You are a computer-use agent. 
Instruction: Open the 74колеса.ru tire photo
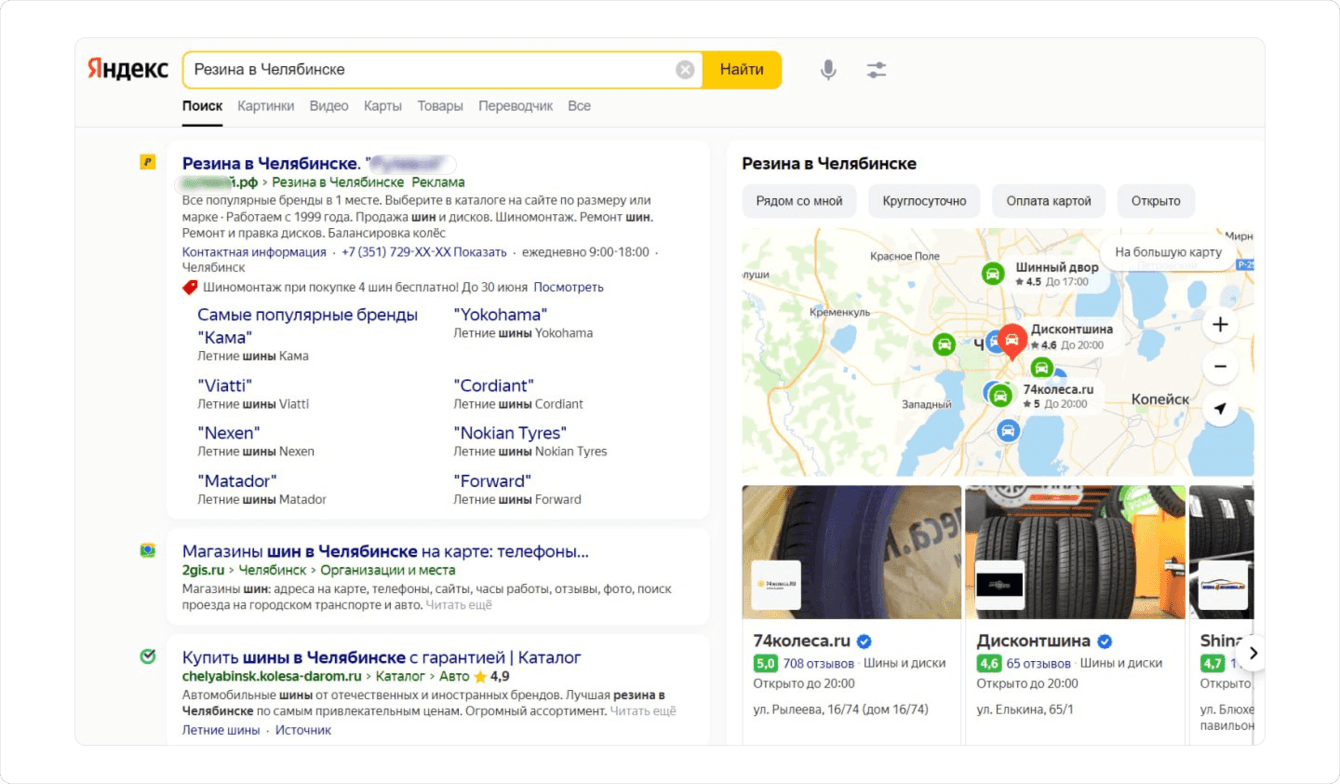pos(852,552)
